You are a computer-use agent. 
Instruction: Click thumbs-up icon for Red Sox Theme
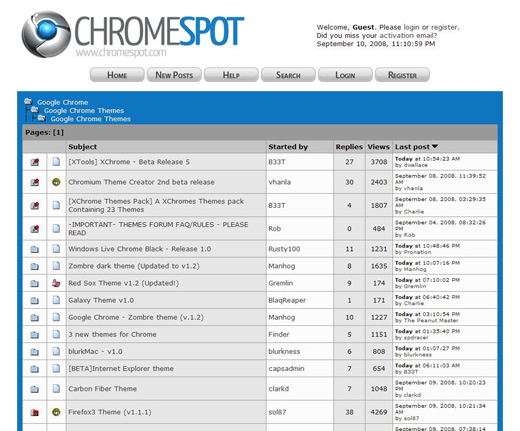click(x=56, y=283)
